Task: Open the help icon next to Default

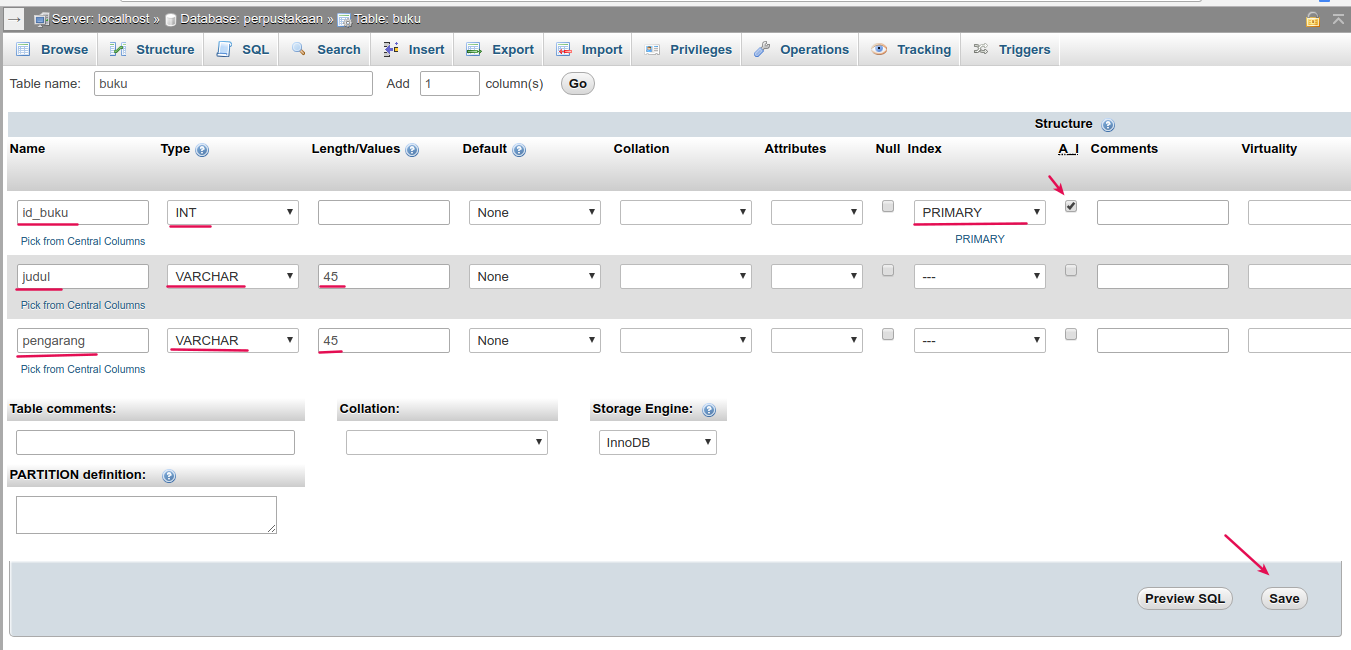Action: (x=519, y=150)
